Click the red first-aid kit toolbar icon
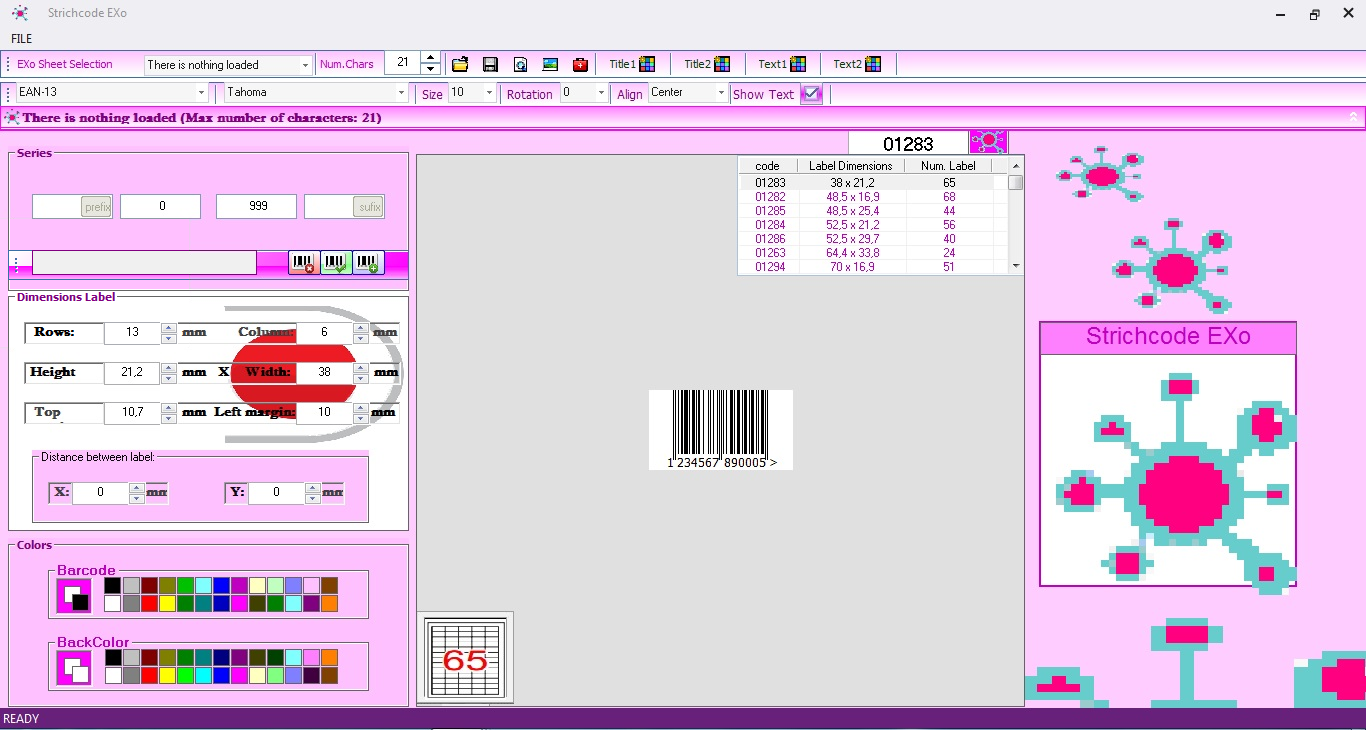Viewport: 1366px width, 730px height. click(x=580, y=64)
